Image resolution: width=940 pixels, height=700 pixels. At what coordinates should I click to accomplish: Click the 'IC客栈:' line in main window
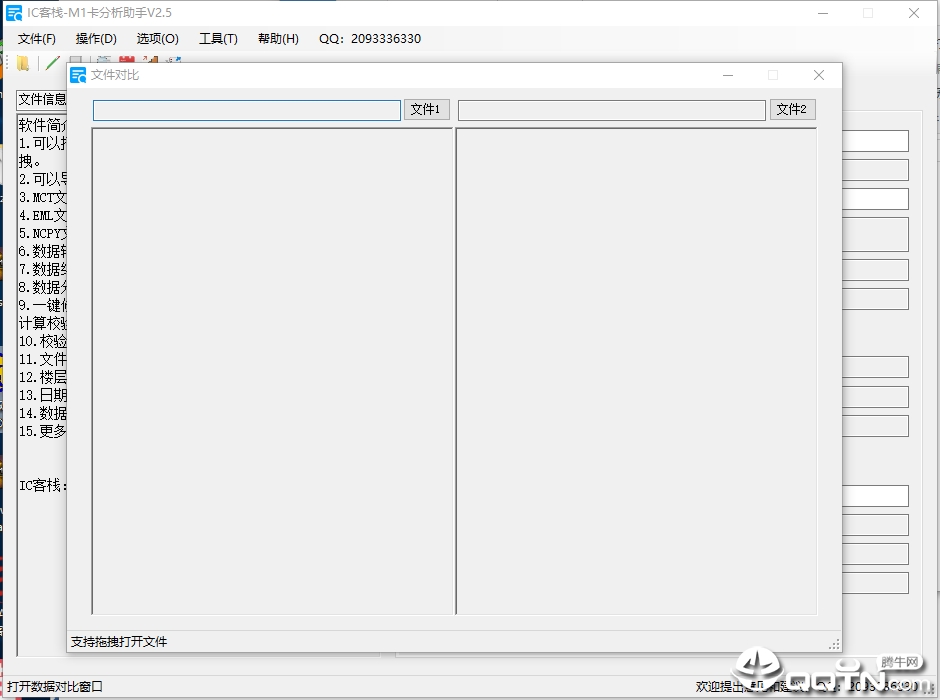point(43,485)
